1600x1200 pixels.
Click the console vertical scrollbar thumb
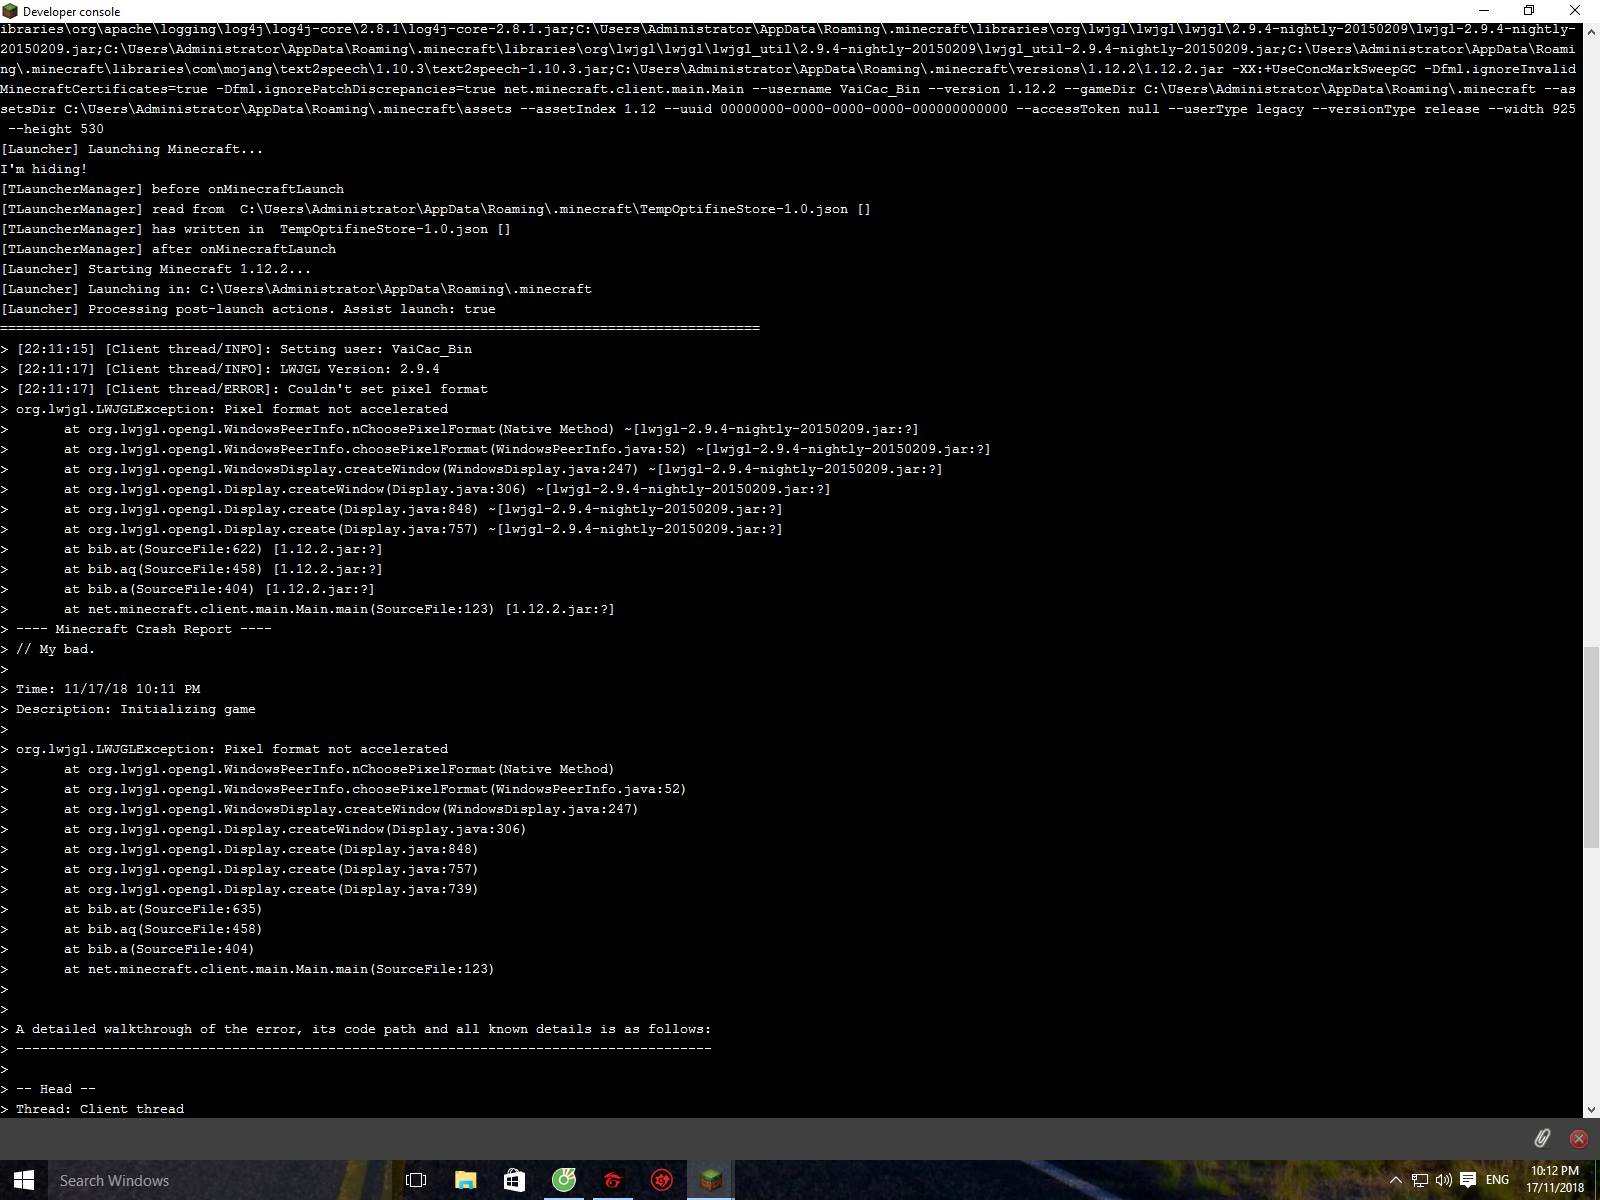pos(1591,748)
